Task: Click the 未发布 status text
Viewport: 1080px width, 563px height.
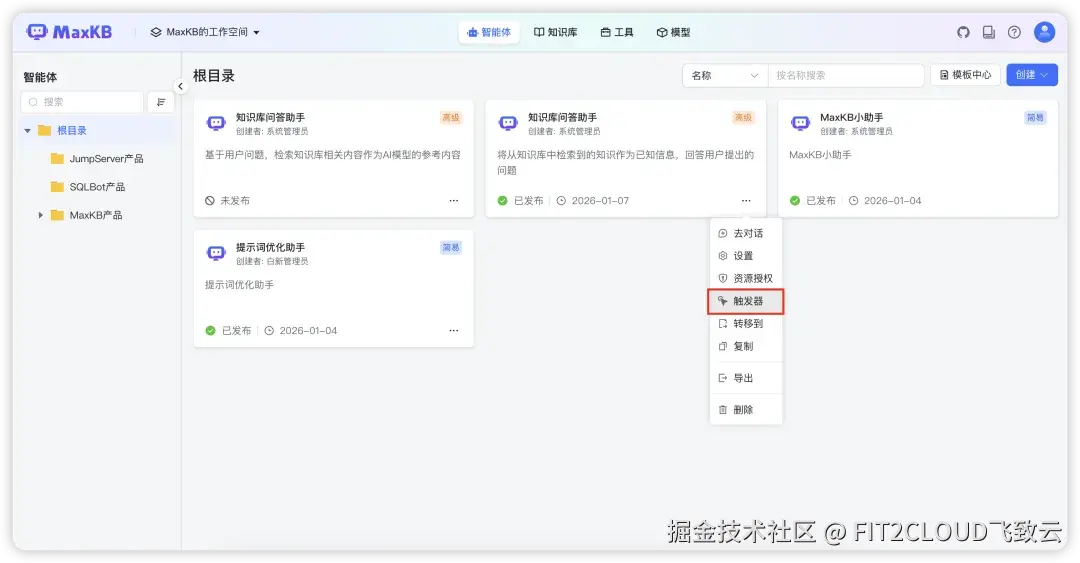Action: [235, 201]
